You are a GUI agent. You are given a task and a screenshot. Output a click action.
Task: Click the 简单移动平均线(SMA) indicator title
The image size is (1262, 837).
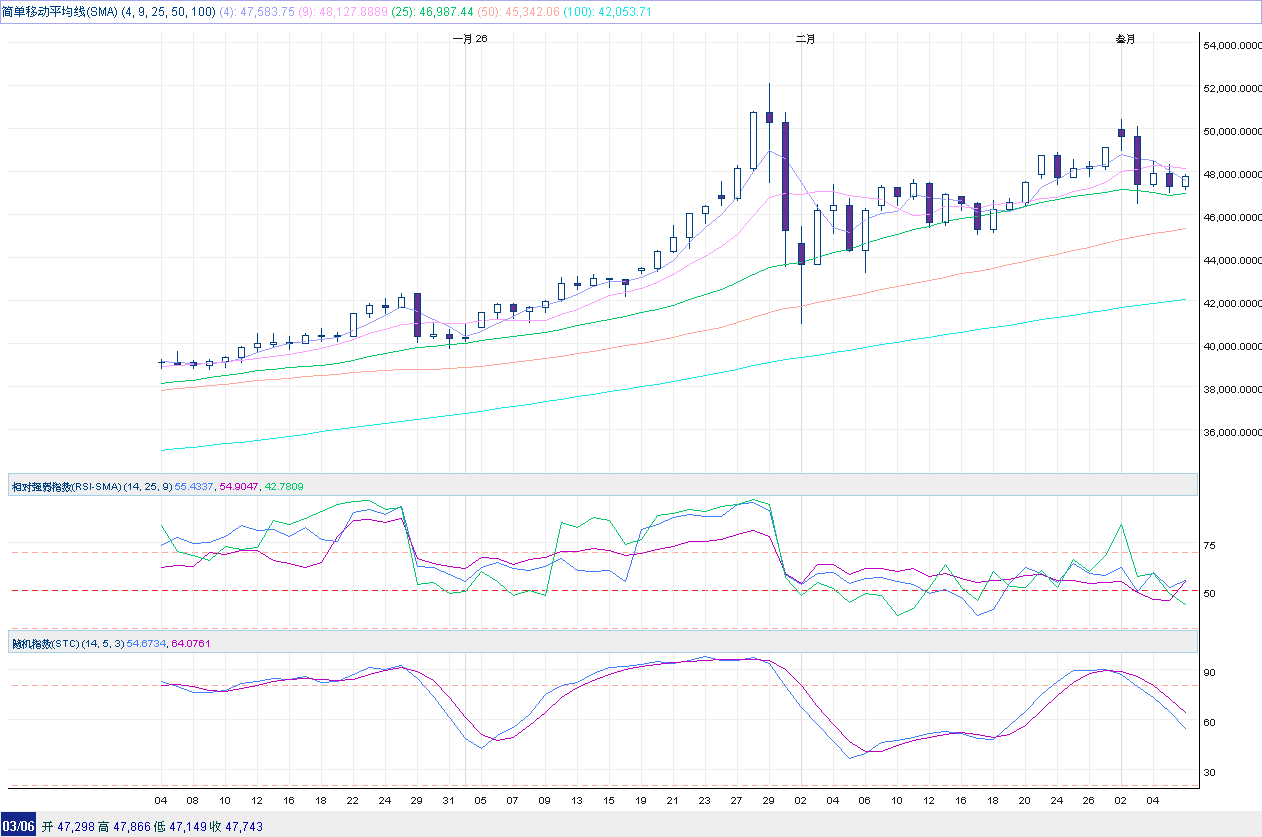(60, 11)
